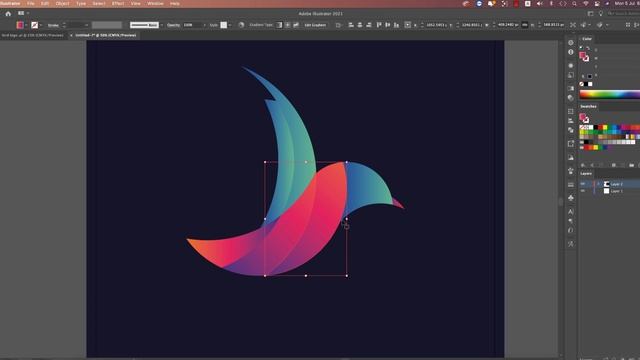Open the Window menu
Image resolution: width=640 pixels, height=360 pixels.
click(x=155, y=3)
